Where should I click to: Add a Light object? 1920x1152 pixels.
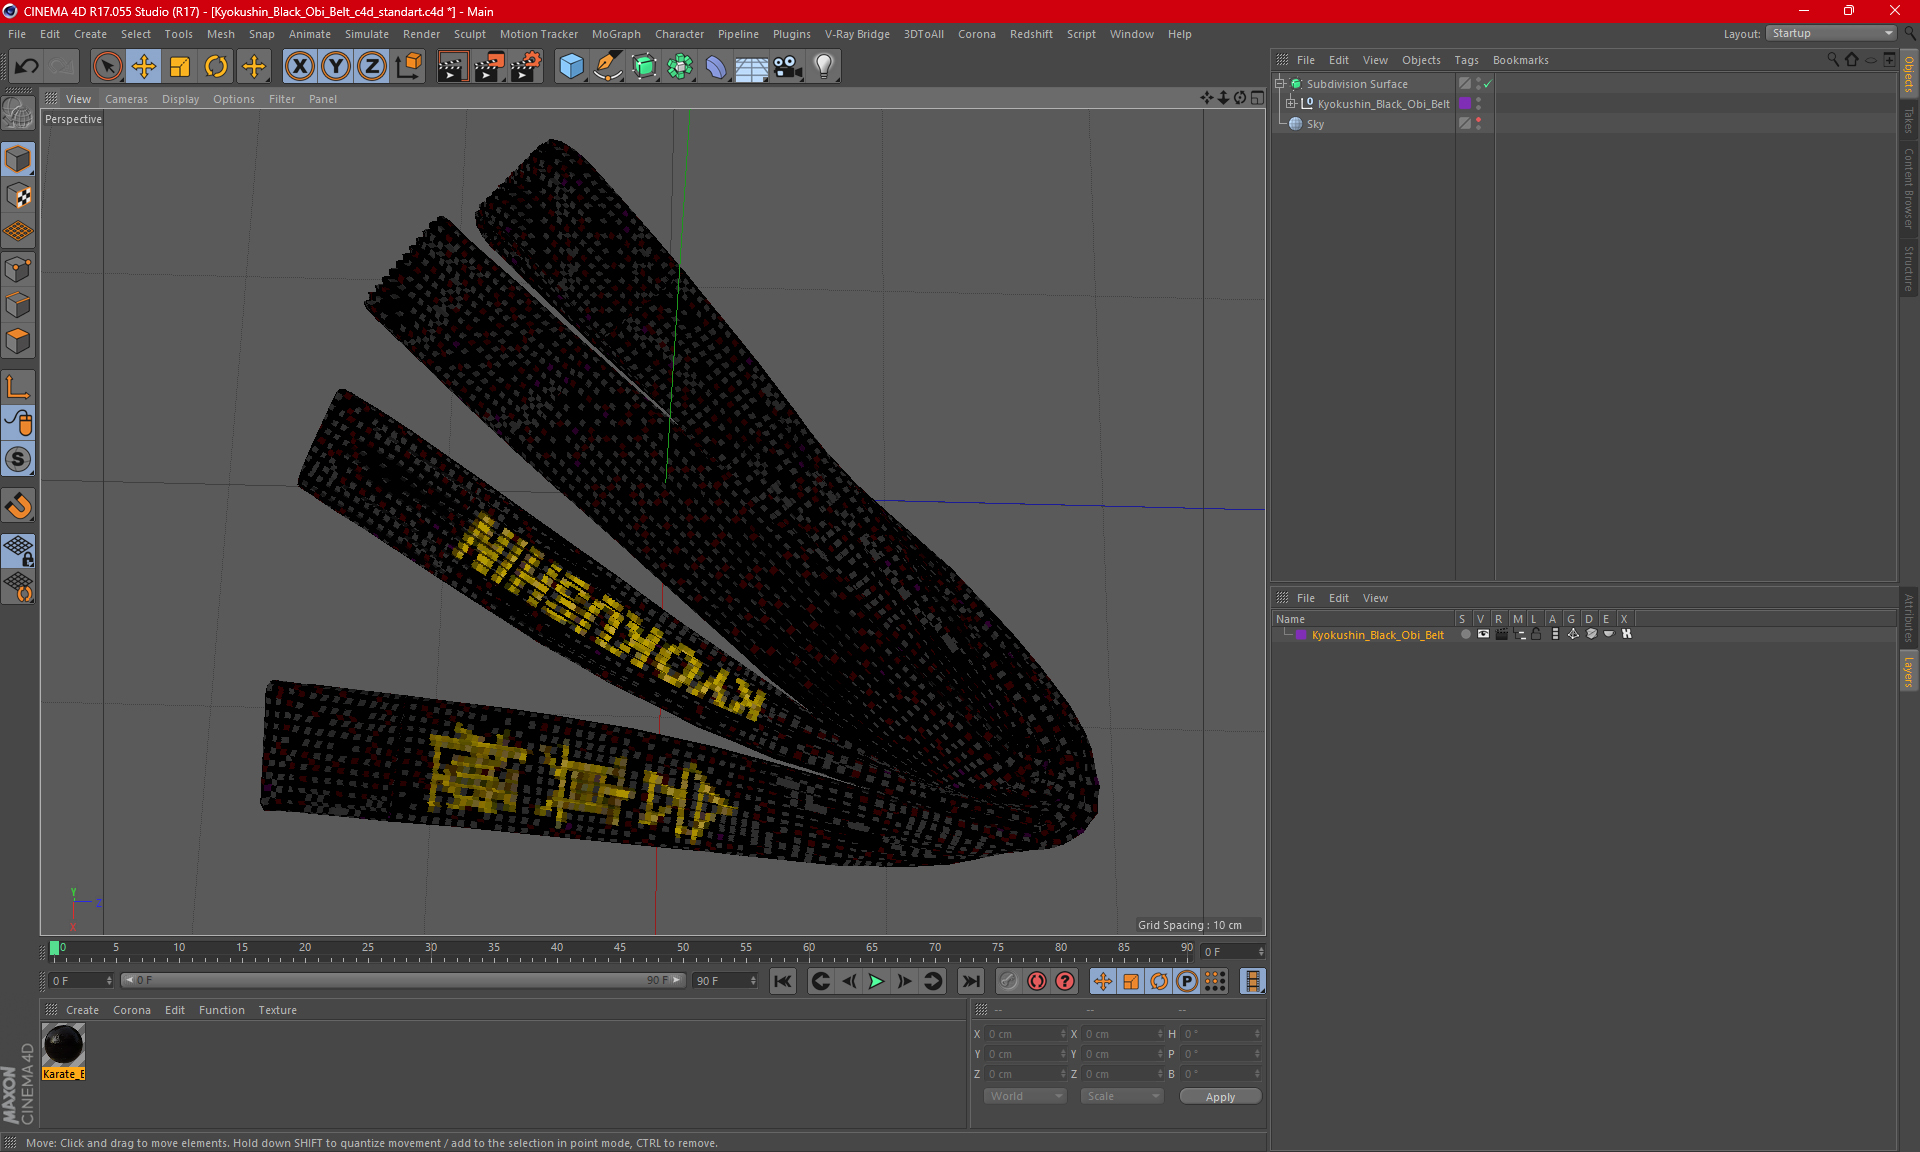click(824, 67)
